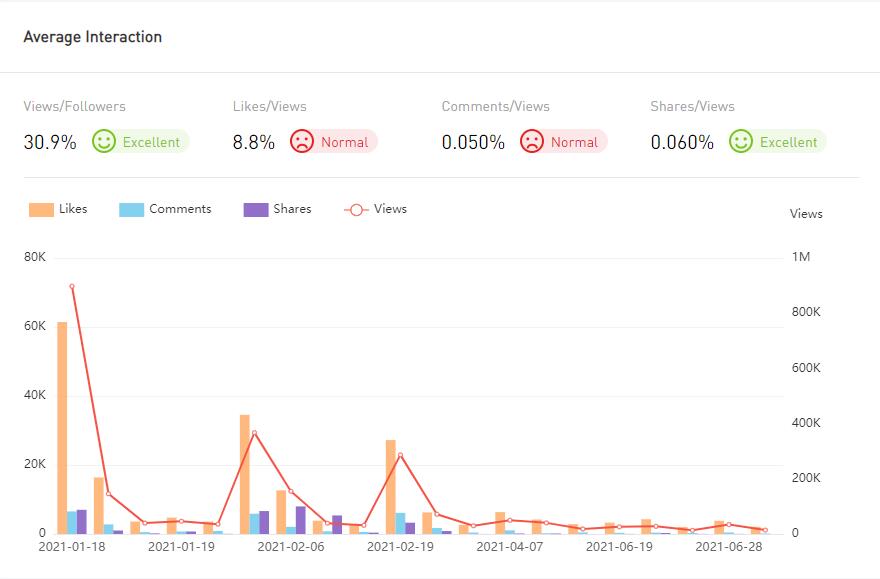Image resolution: width=880 pixels, height=579 pixels.
Task: Click the smiley icon beside Views/Followers Excellent
Action: pos(104,142)
